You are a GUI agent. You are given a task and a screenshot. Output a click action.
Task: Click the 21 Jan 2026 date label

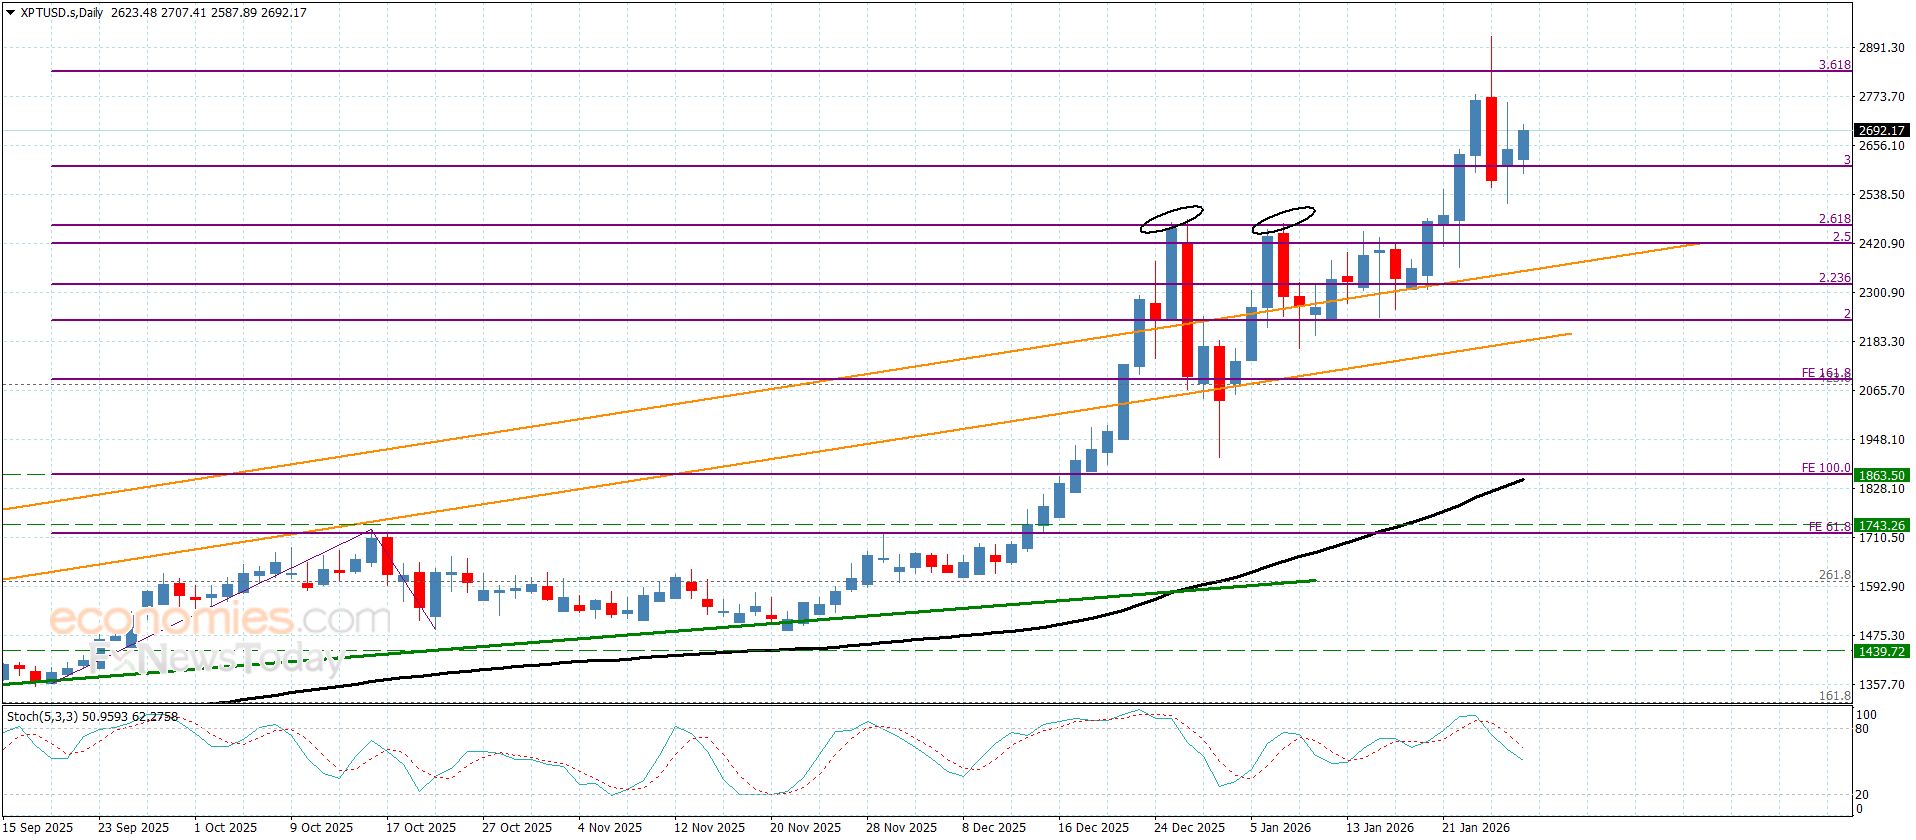pyautogui.click(x=1475, y=827)
